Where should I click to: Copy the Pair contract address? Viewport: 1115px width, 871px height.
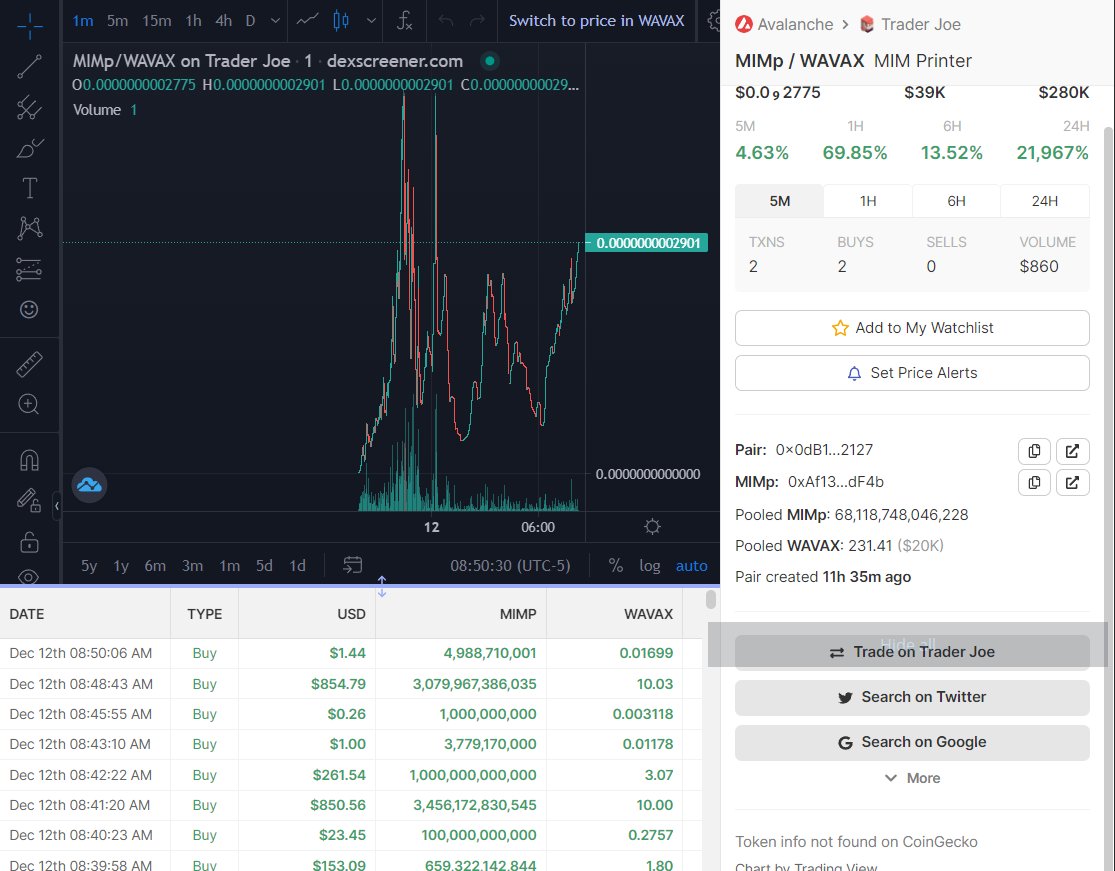[1034, 451]
